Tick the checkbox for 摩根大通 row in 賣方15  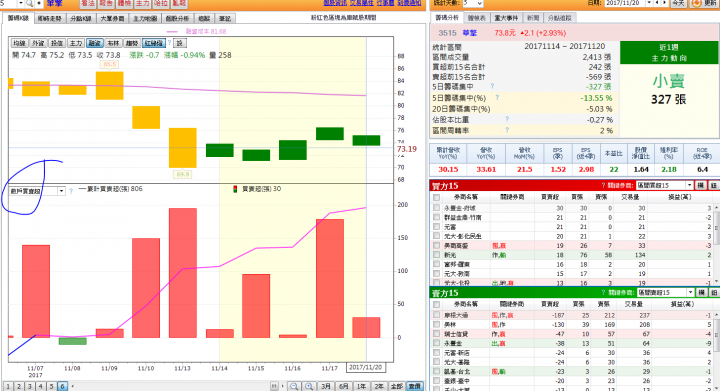[436, 315]
